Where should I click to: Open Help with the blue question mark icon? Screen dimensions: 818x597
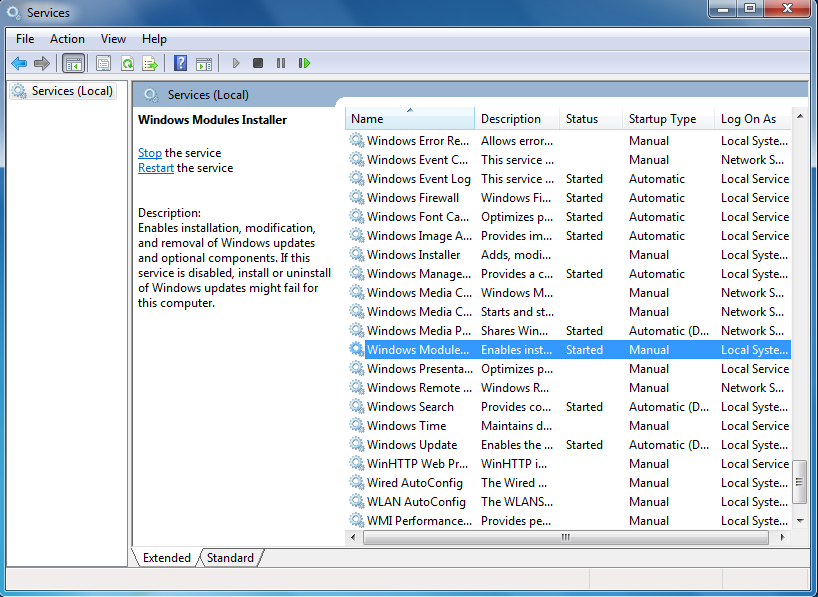pos(180,63)
